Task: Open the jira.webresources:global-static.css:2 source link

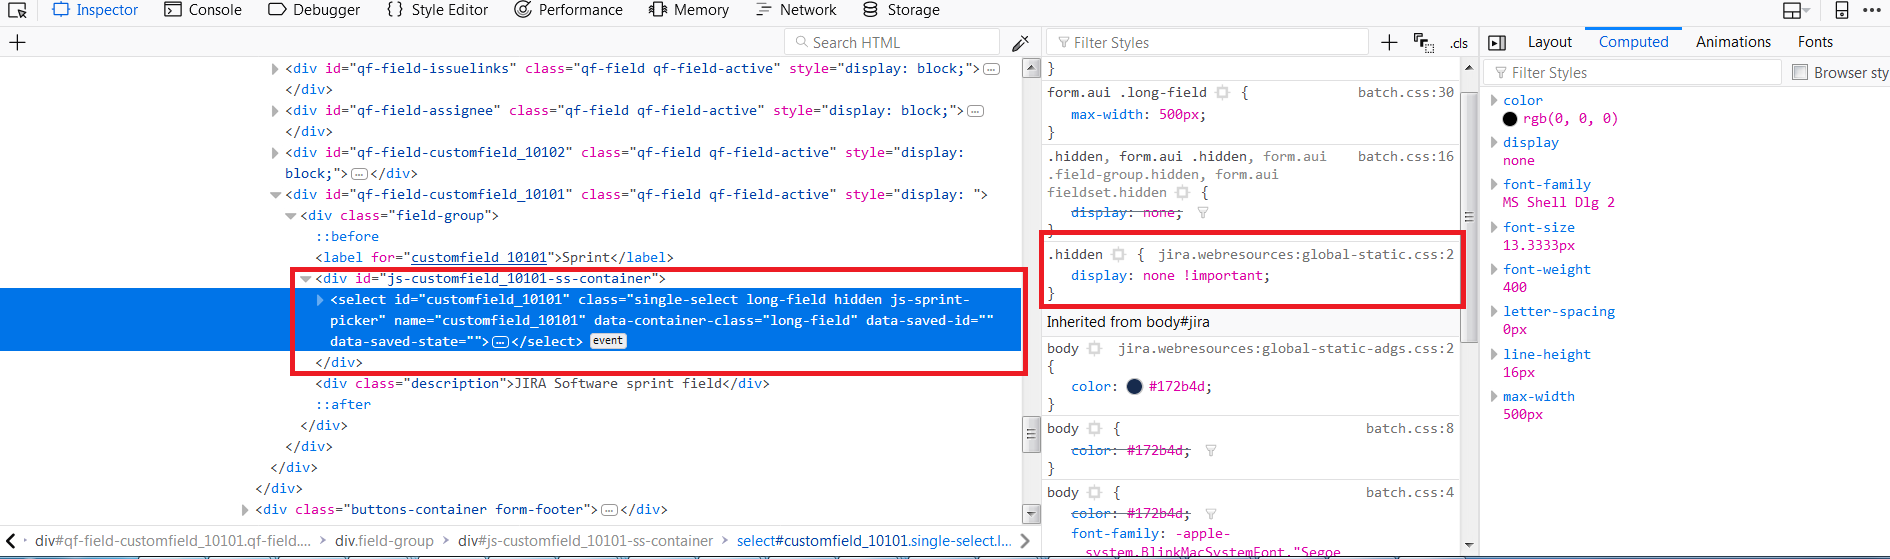Action: pos(1306,254)
